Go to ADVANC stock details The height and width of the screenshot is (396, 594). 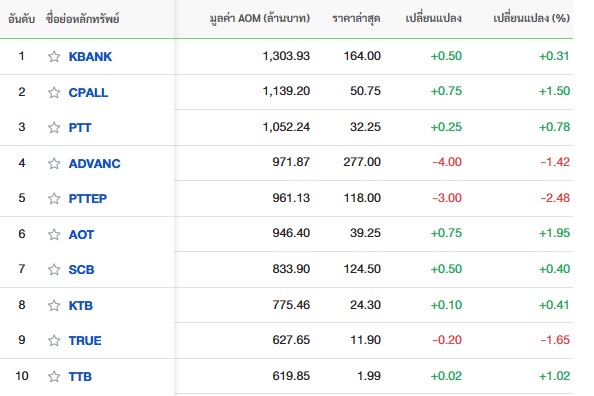click(x=95, y=163)
